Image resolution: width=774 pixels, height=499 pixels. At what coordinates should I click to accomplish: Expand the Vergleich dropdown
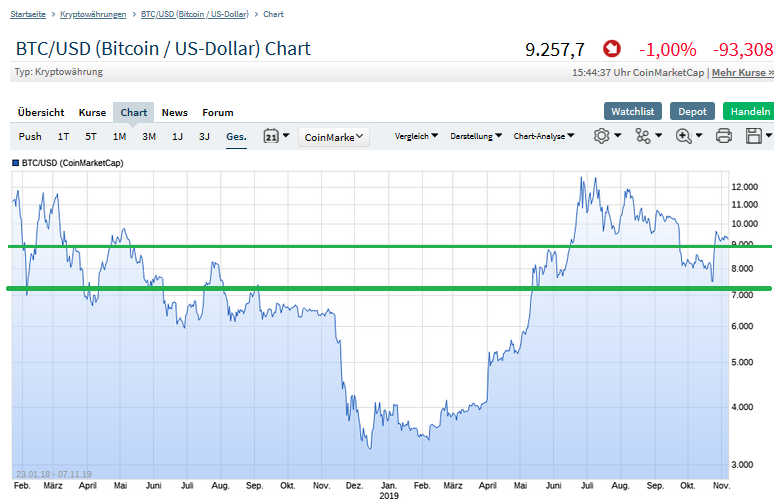pos(418,136)
